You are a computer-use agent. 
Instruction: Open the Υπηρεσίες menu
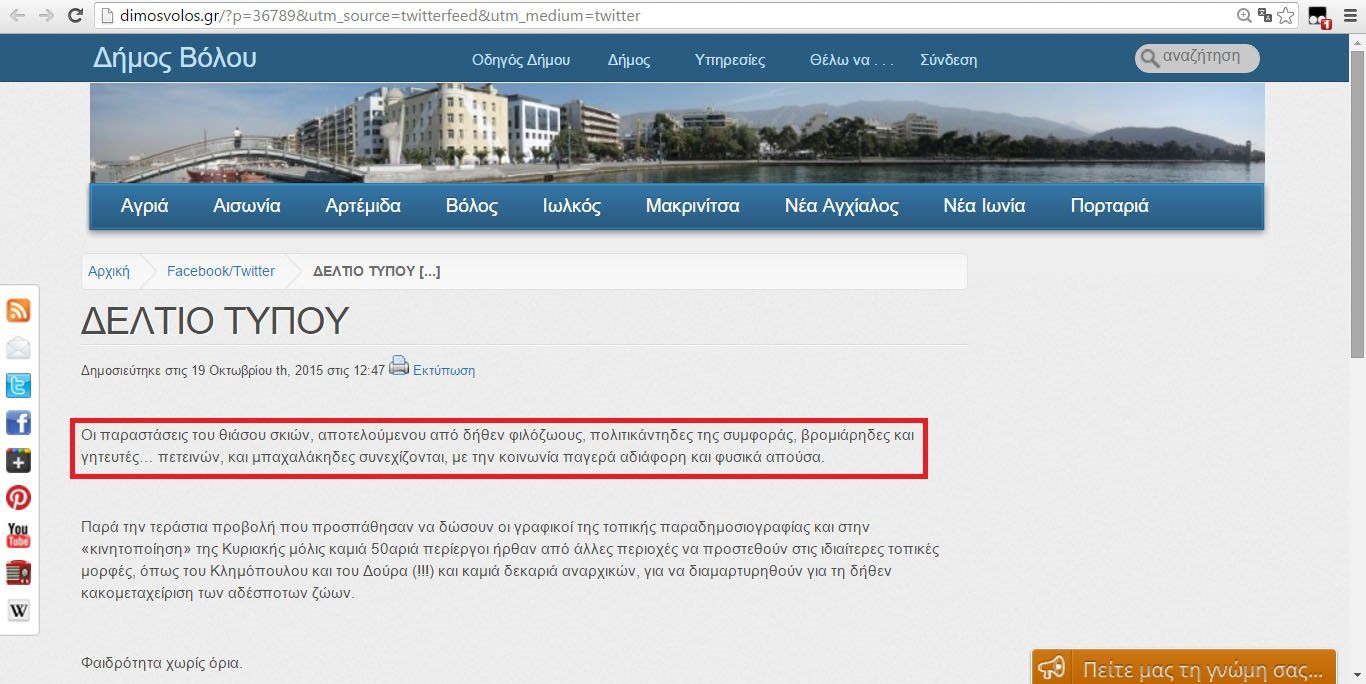730,60
